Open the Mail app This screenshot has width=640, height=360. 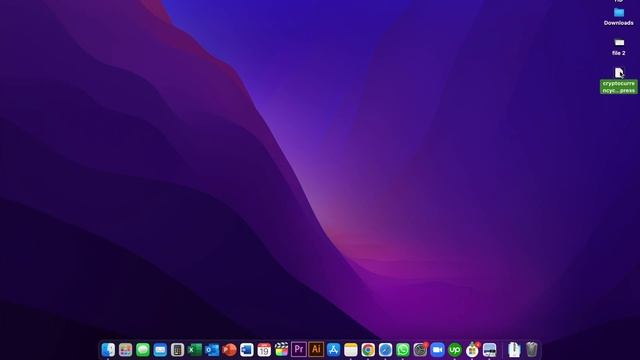click(x=160, y=350)
